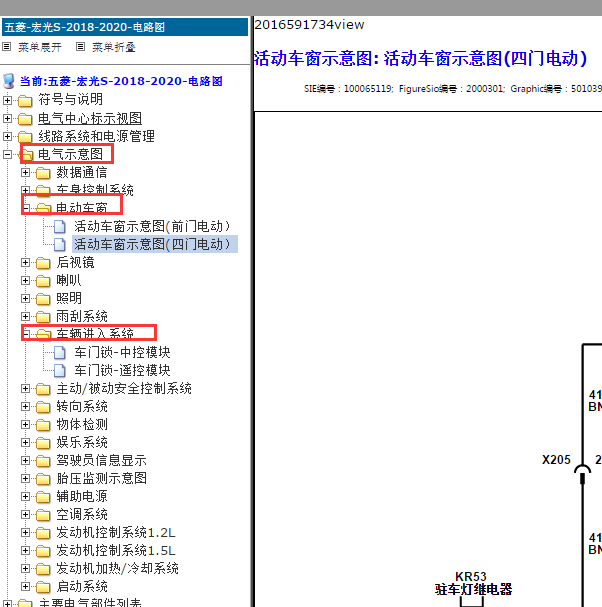The image size is (602, 607).
Task: Click the 2016591734view text
Action: coord(309,25)
